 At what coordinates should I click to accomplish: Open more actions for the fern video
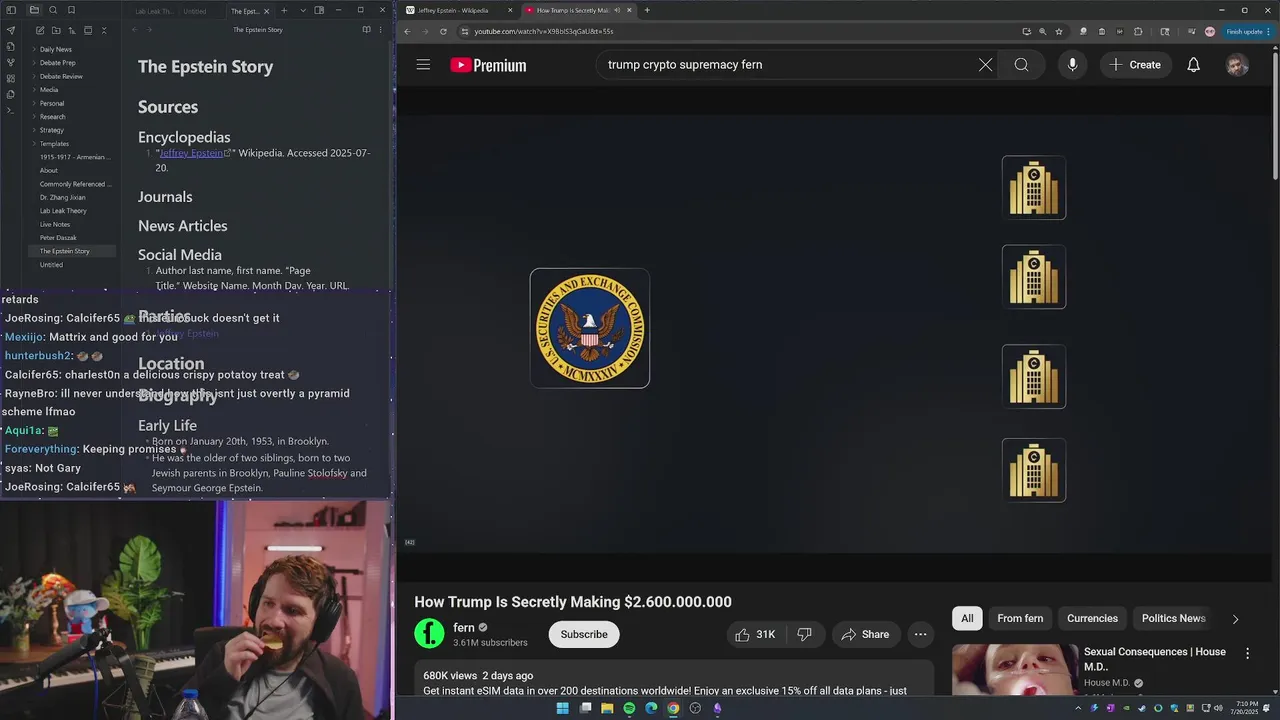point(920,634)
